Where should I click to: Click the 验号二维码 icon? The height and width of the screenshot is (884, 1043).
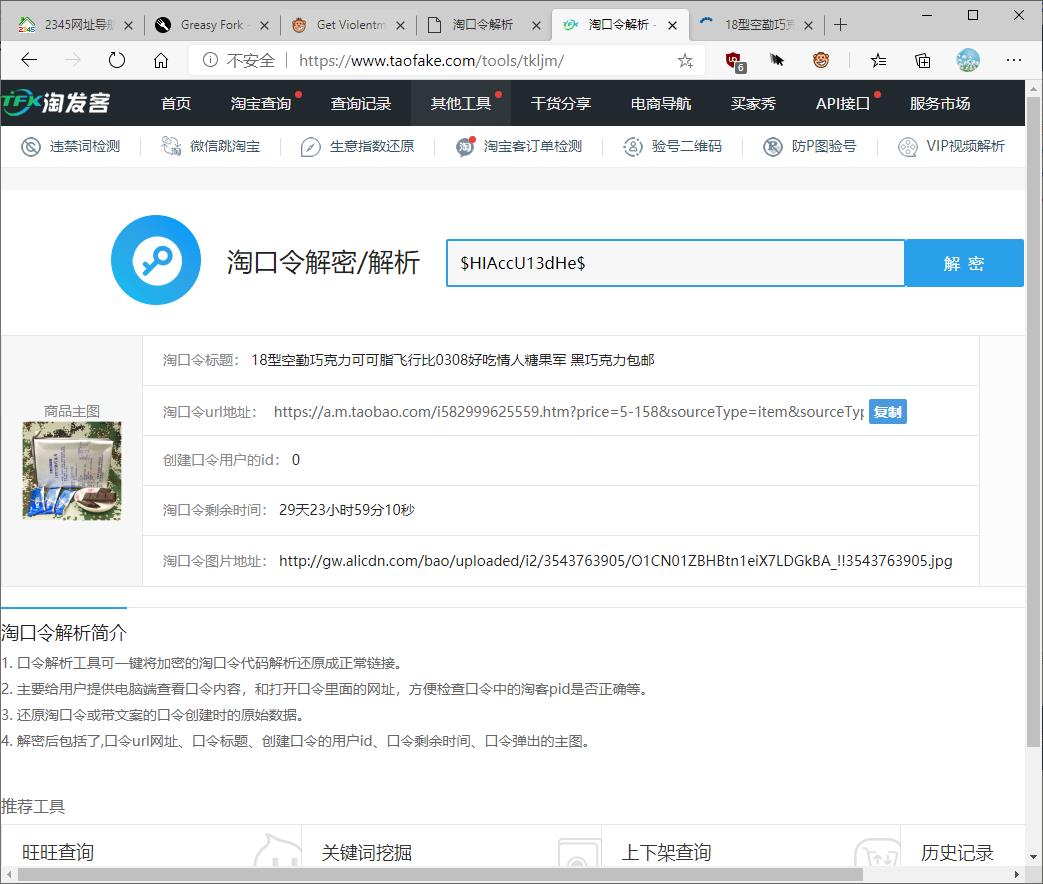click(x=633, y=146)
